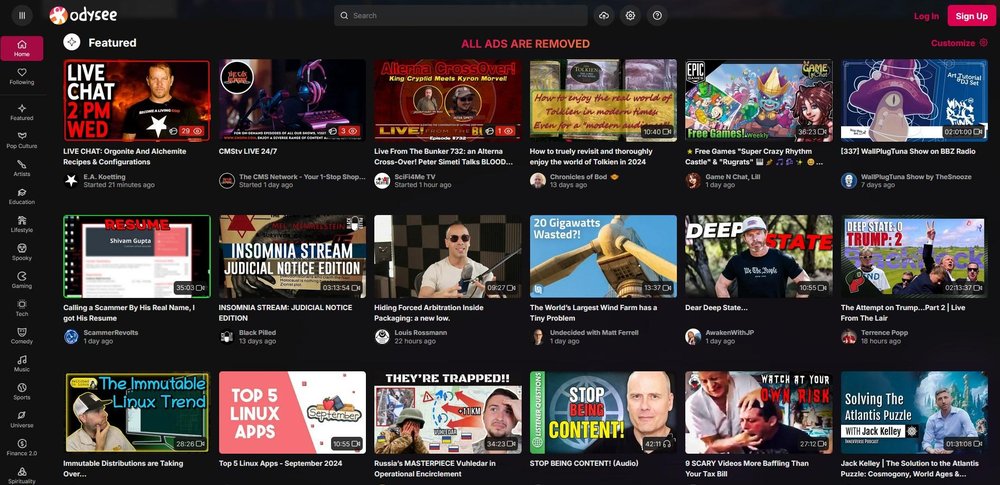Open Tech category in sidebar
The height and width of the screenshot is (485, 1000).
pyautogui.click(x=22, y=308)
